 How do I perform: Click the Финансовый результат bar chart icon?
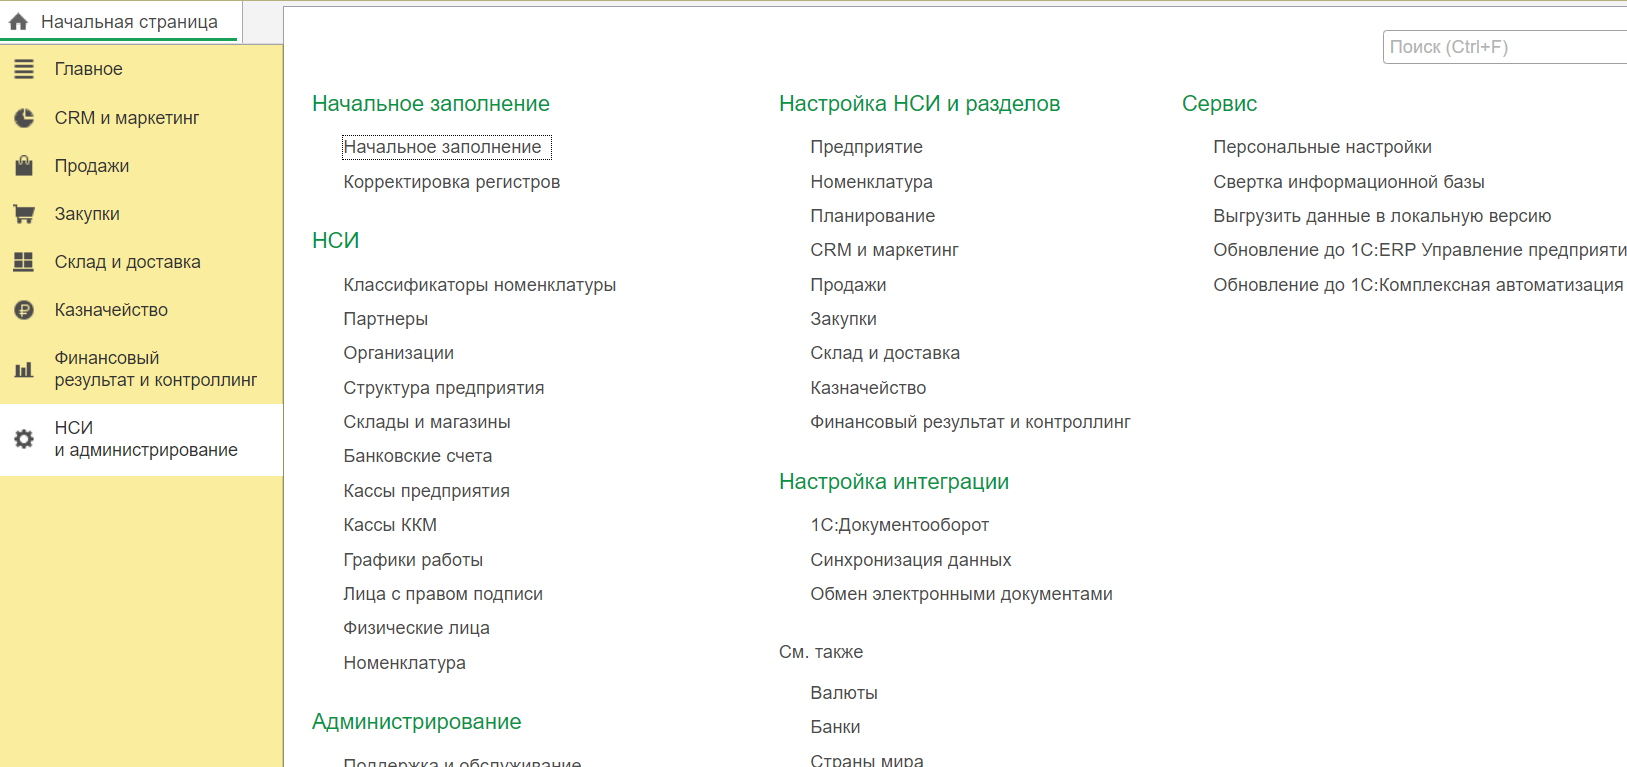click(x=24, y=369)
